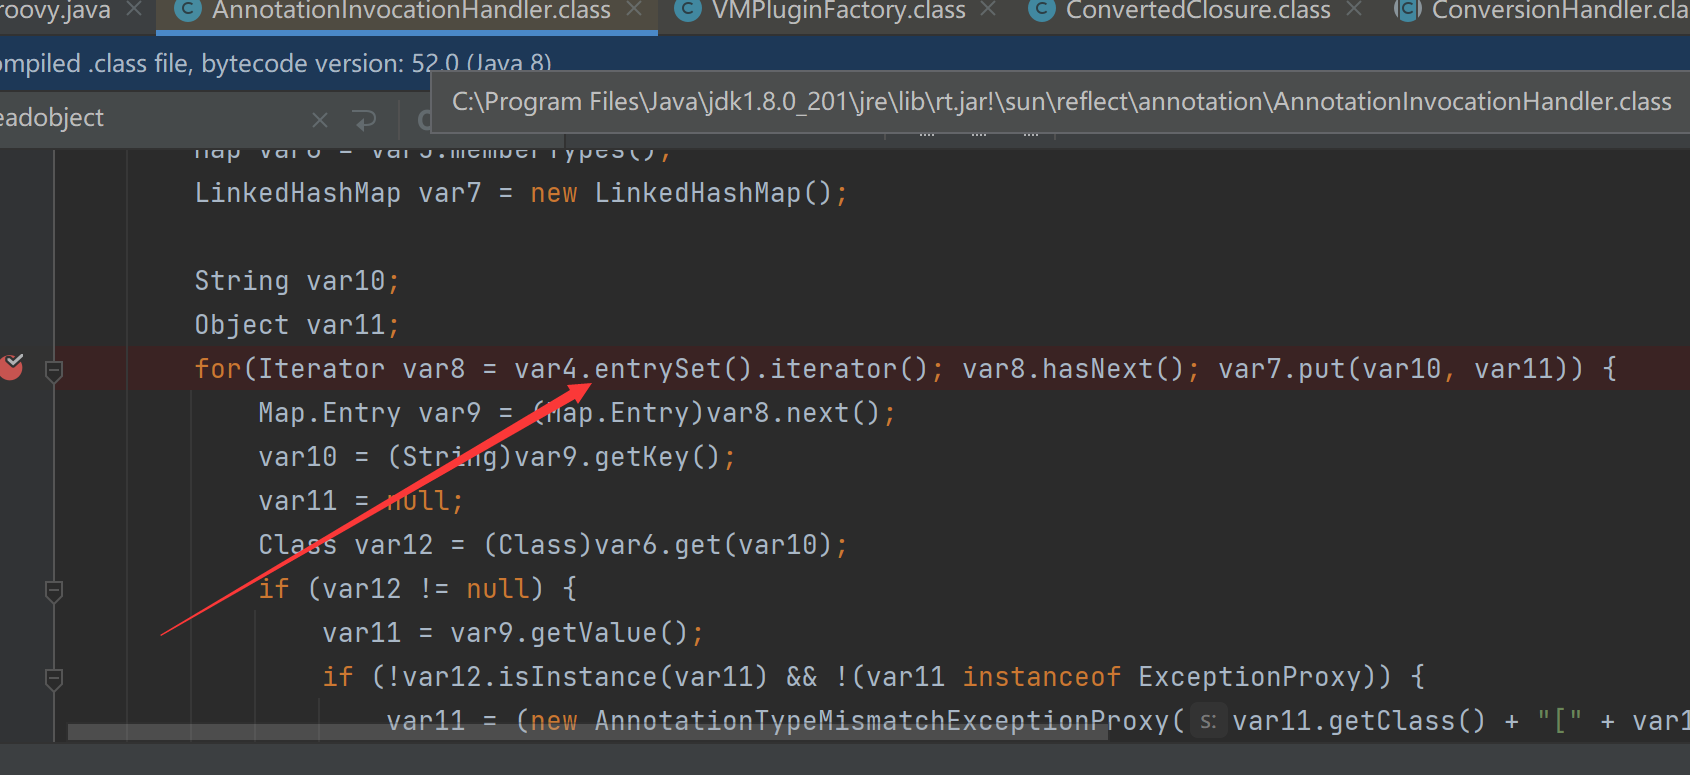Click the search text input field

click(x=150, y=118)
